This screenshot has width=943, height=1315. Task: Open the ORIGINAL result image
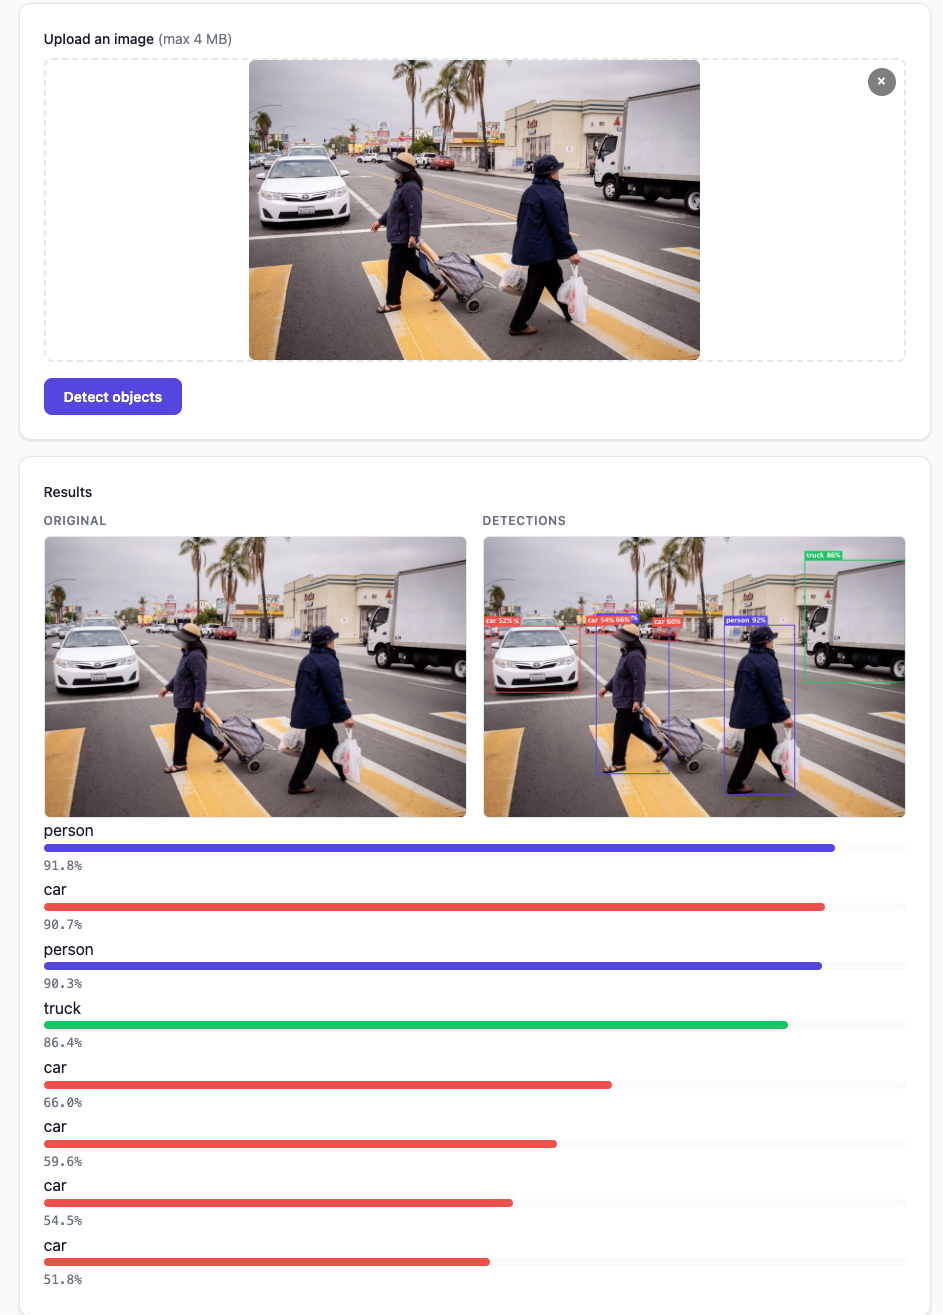click(255, 677)
